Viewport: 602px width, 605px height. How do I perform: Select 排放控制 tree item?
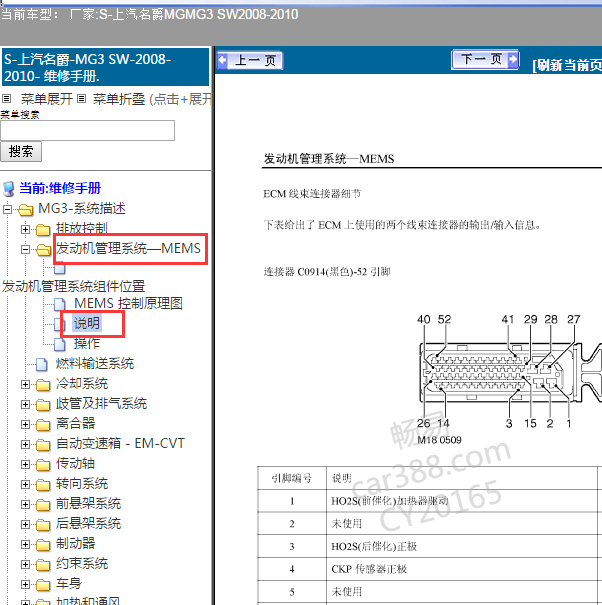pyautogui.click(x=81, y=228)
